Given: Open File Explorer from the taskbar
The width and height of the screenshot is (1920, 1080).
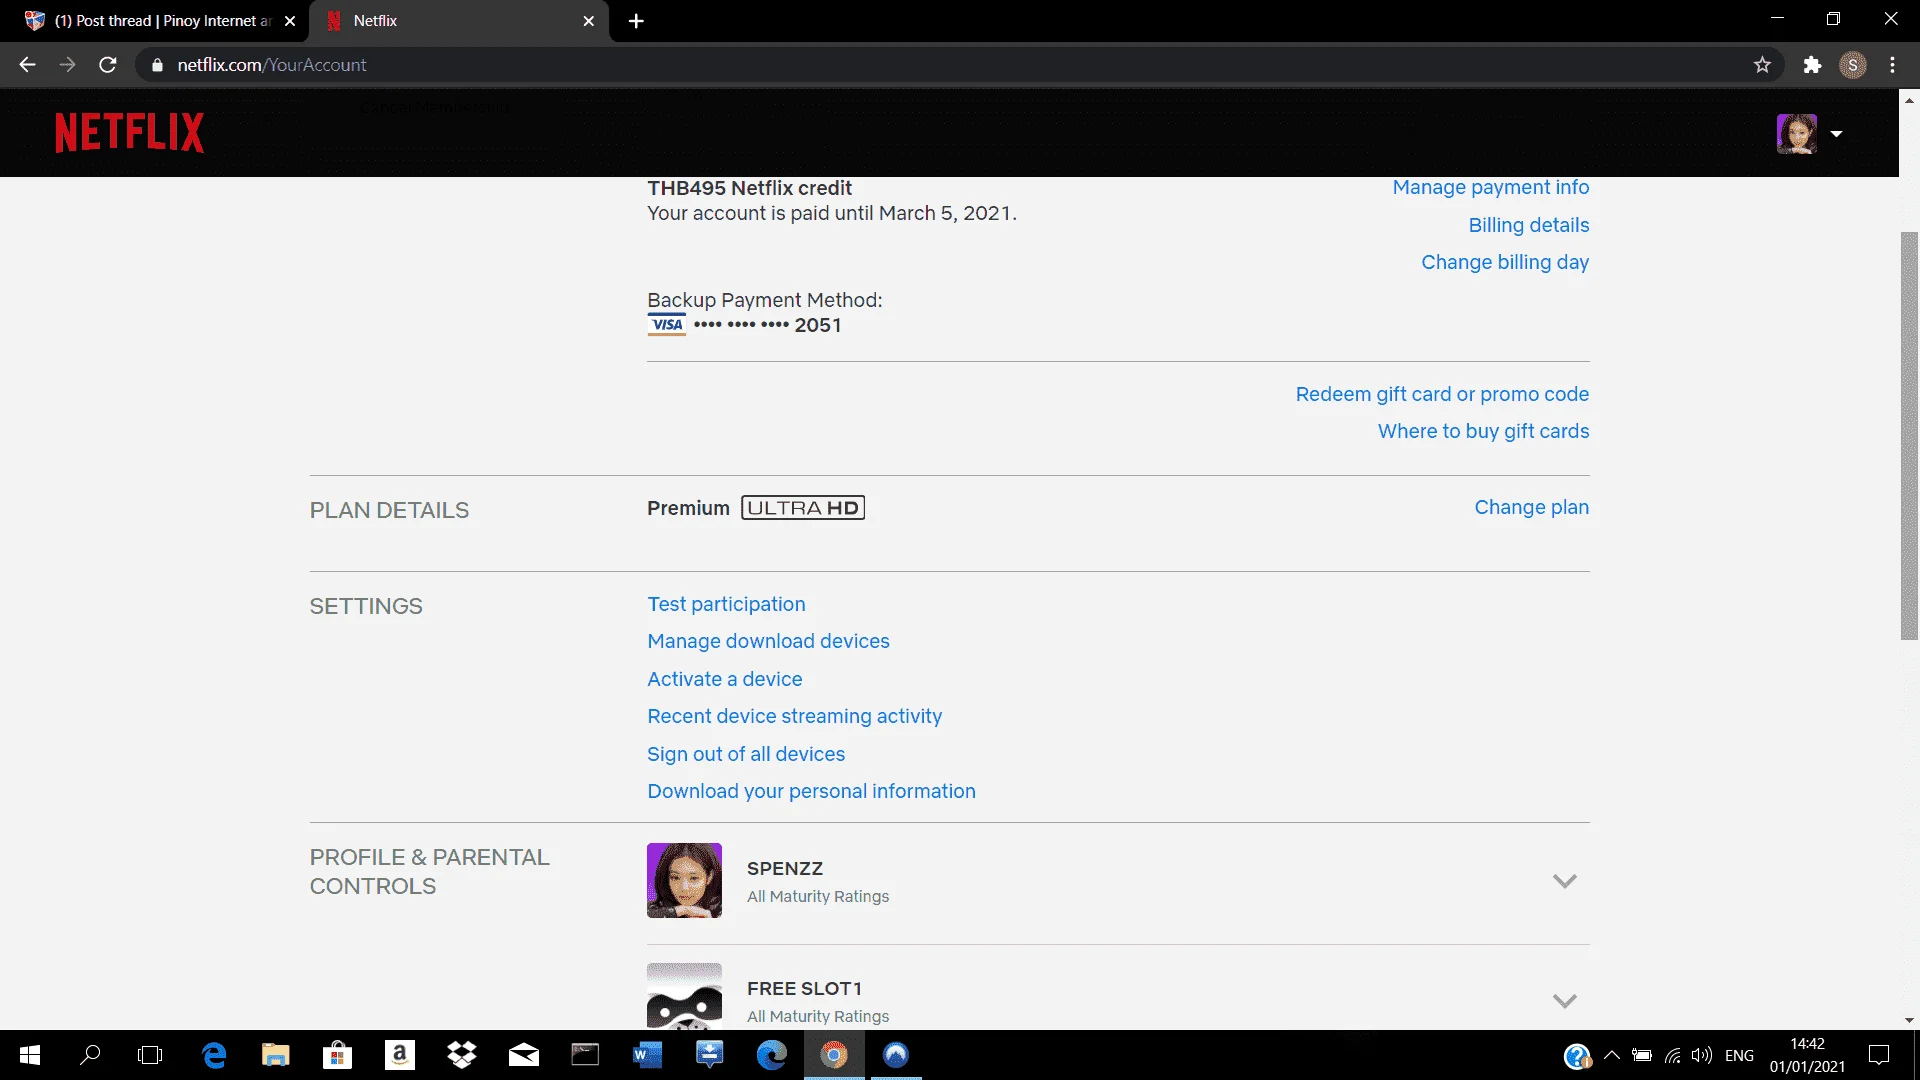Looking at the screenshot, I should (275, 1055).
